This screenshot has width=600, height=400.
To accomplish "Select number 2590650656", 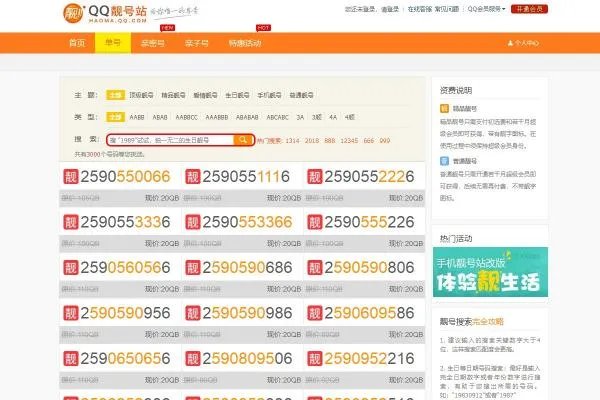I will point(125,359).
